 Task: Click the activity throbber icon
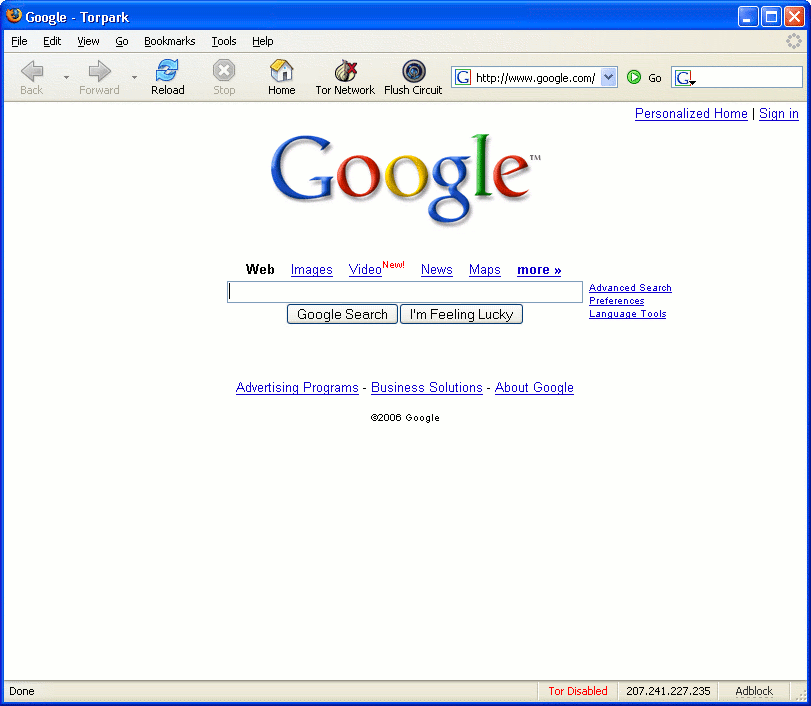(x=793, y=41)
